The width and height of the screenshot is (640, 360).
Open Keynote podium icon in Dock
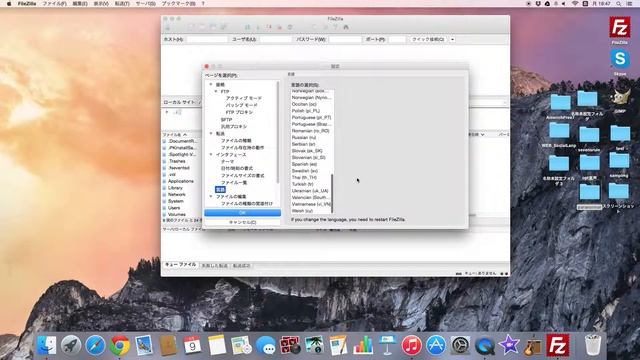click(387, 345)
